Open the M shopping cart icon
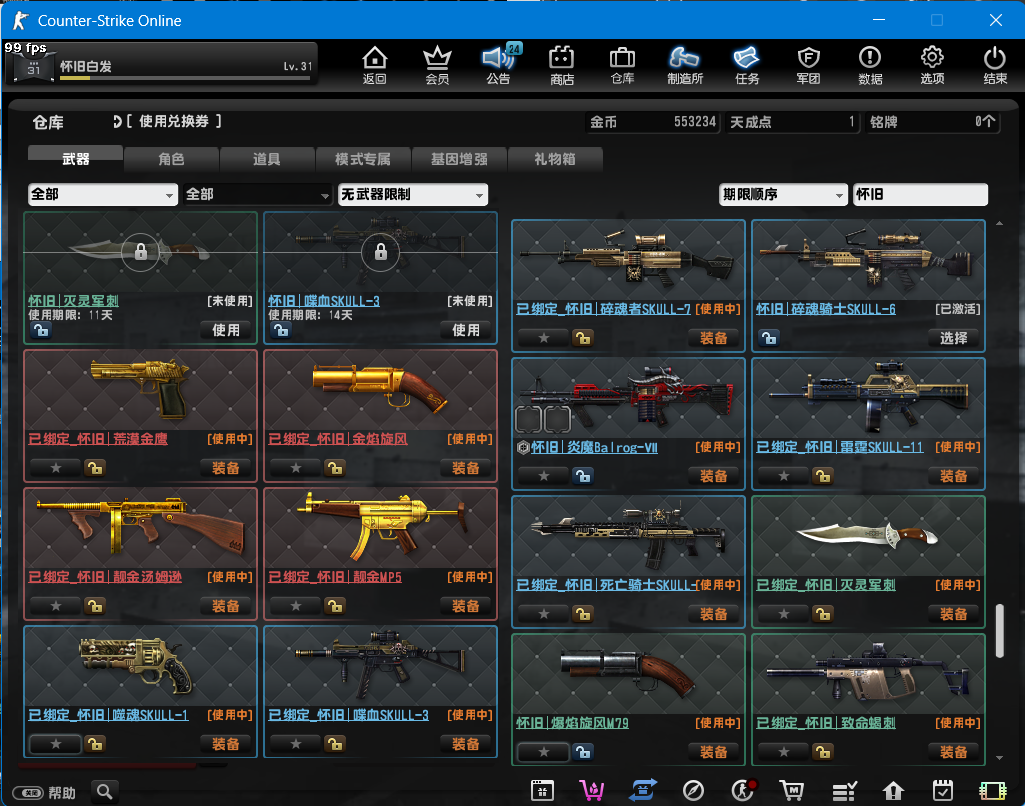The image size is (1025, 806). [792, 791]
